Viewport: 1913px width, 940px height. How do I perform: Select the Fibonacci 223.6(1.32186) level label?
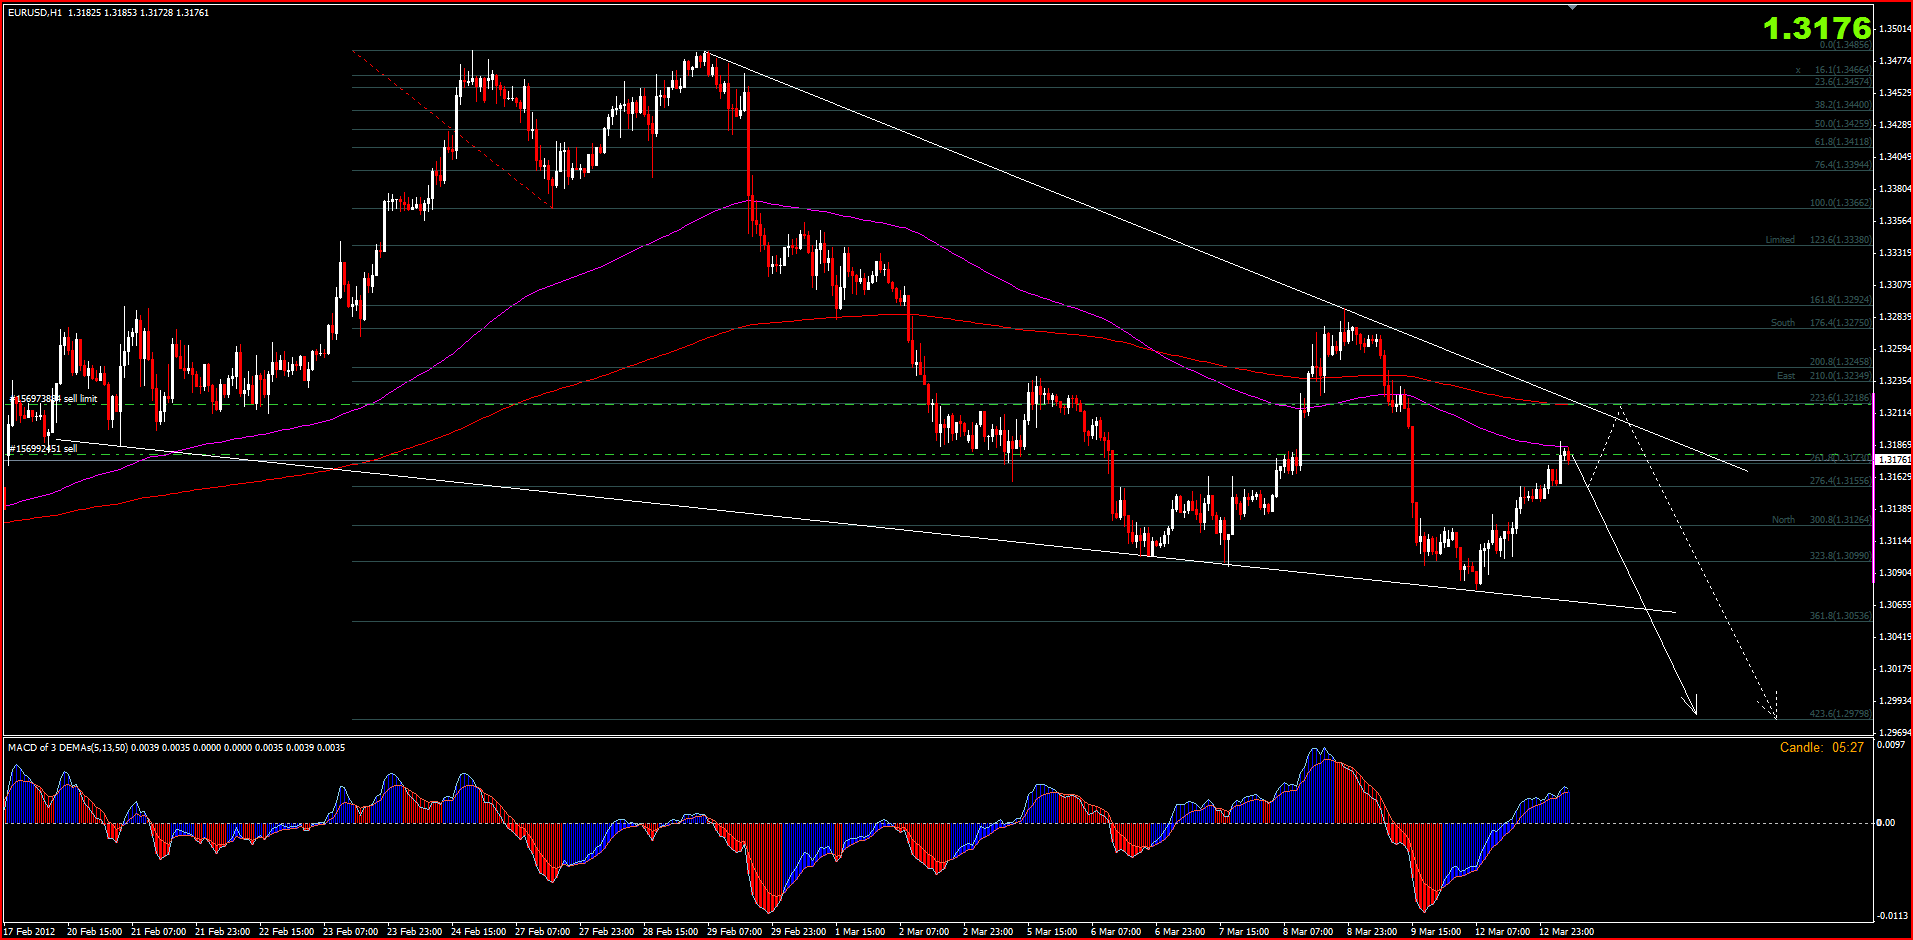1840,398
